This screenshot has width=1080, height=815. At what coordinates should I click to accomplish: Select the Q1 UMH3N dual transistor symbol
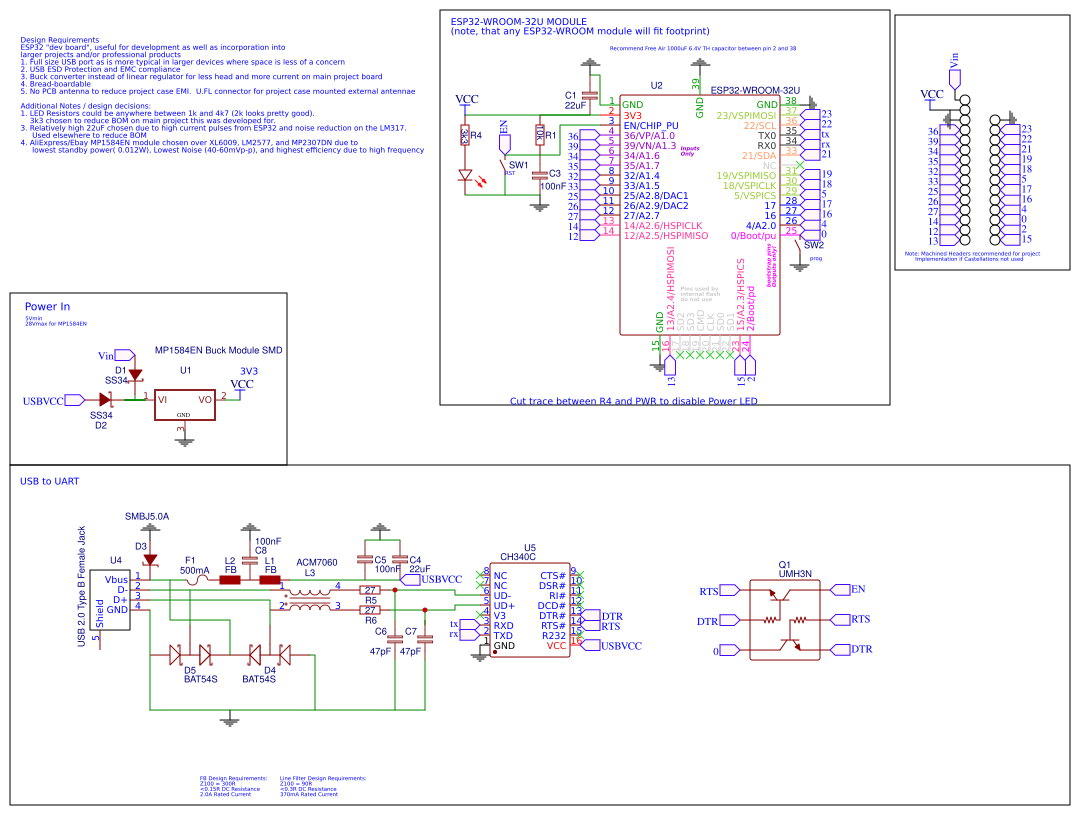tap(785, 619)
